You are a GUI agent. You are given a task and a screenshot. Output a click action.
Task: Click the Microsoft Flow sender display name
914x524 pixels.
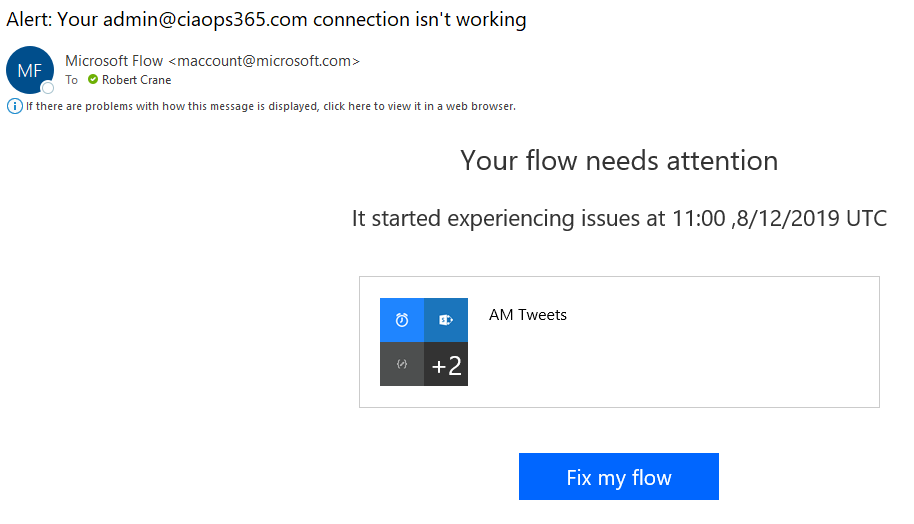[114, 61]
